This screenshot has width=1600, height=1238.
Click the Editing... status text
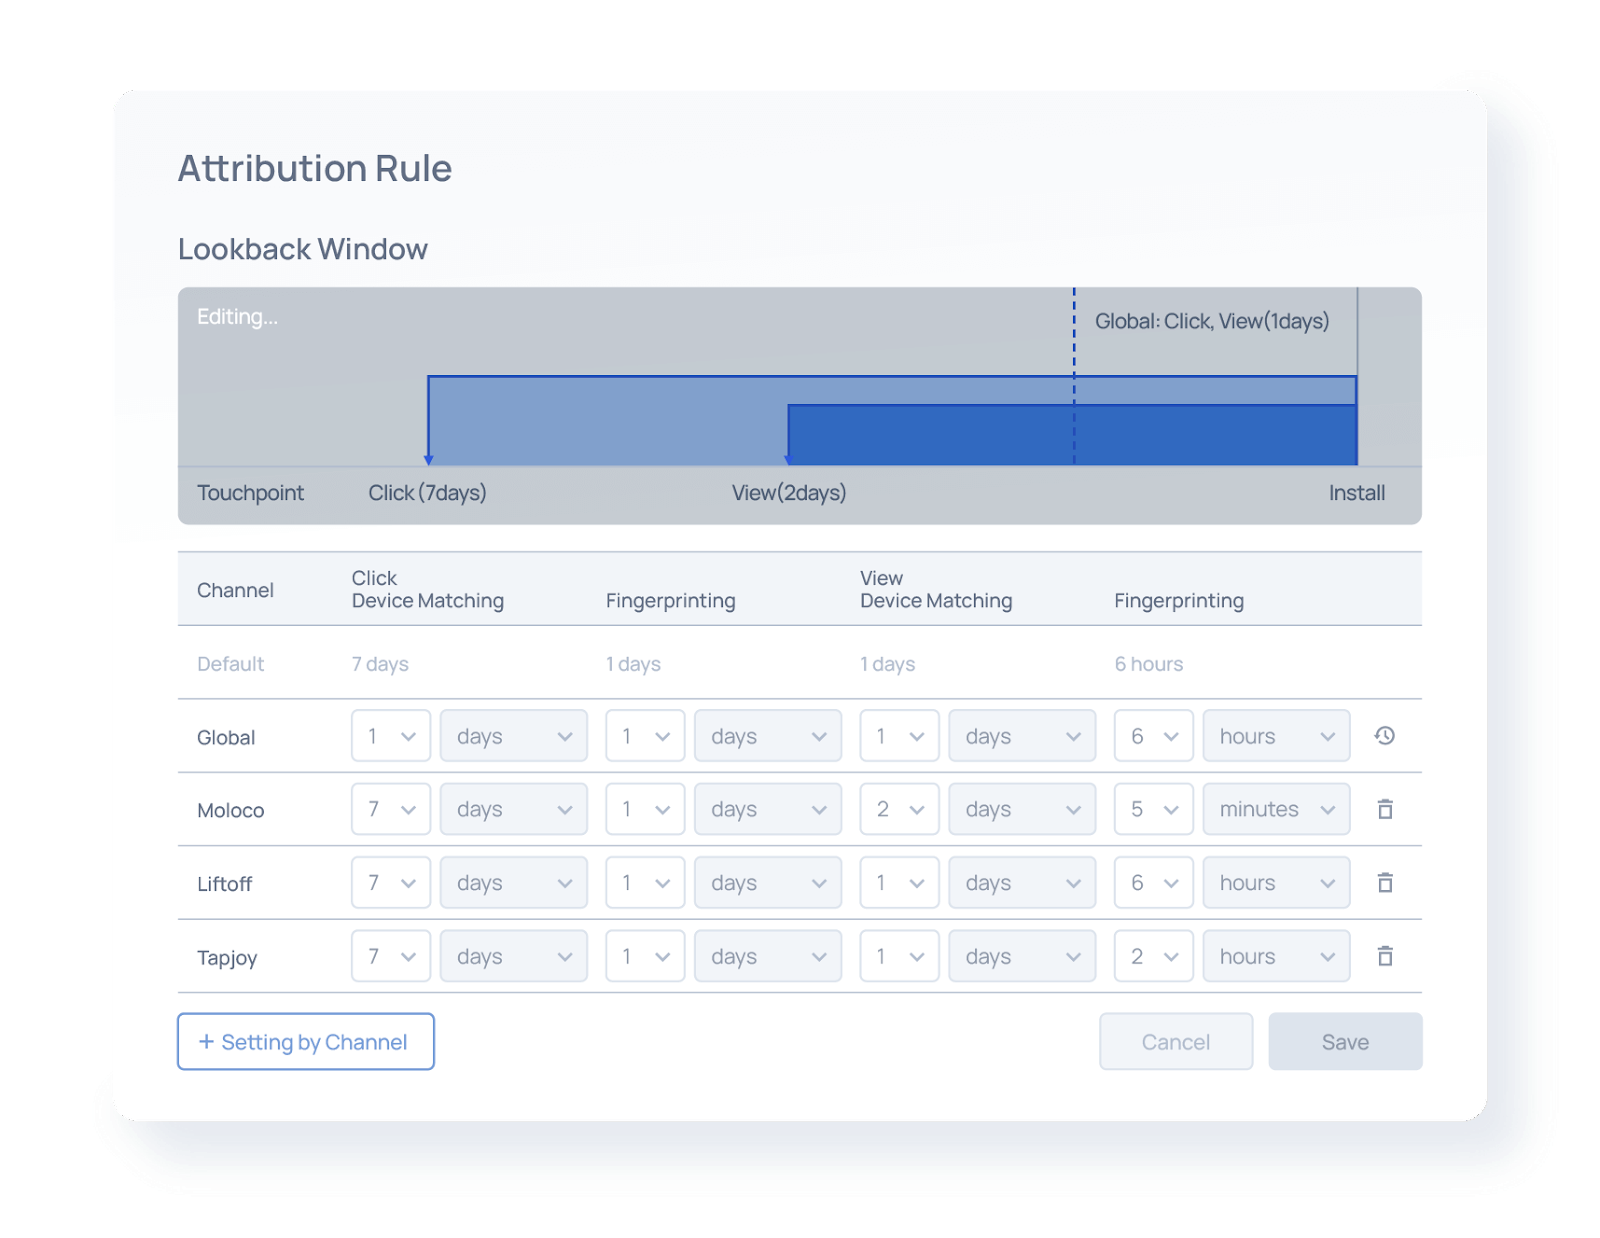click(238, 317)
